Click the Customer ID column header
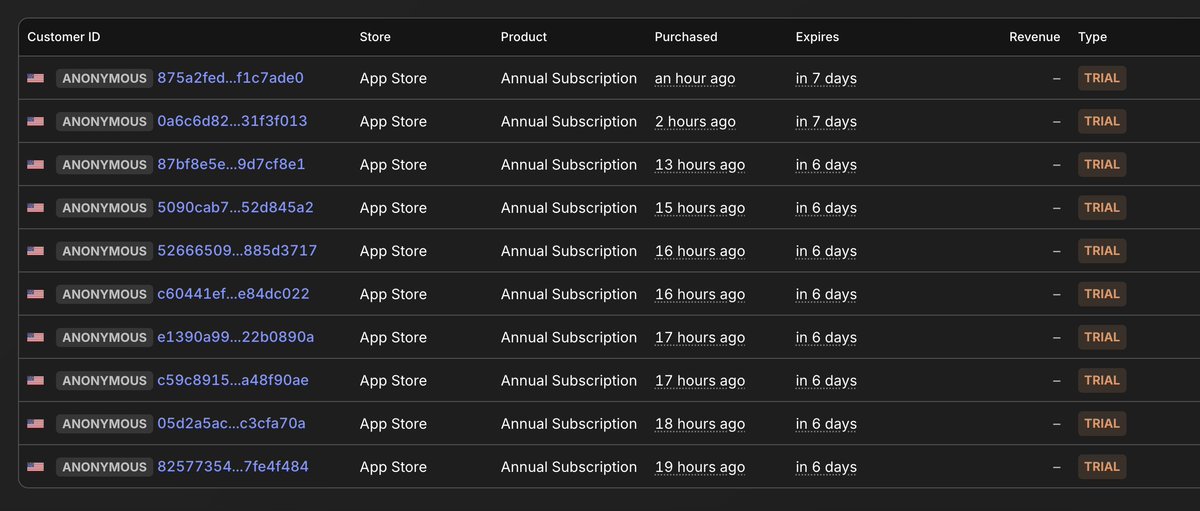 [x=64, y=37]
